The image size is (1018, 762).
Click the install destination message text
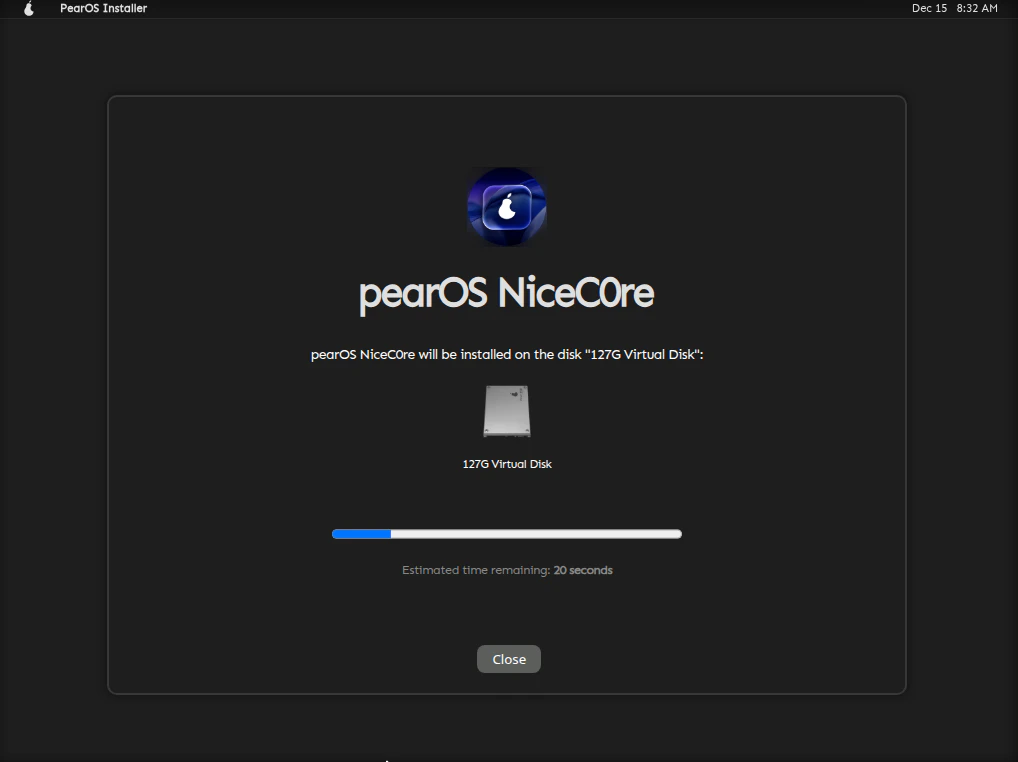(507, 354)
